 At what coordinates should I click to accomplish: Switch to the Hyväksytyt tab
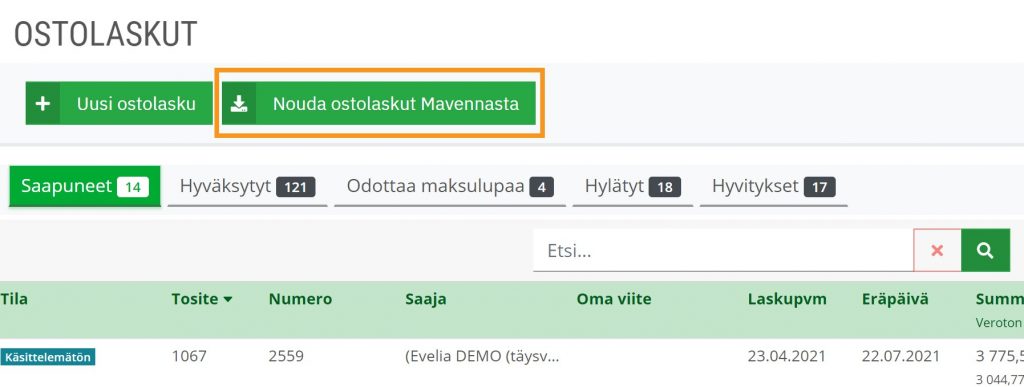pyautogui.click(x=247, y=187)
